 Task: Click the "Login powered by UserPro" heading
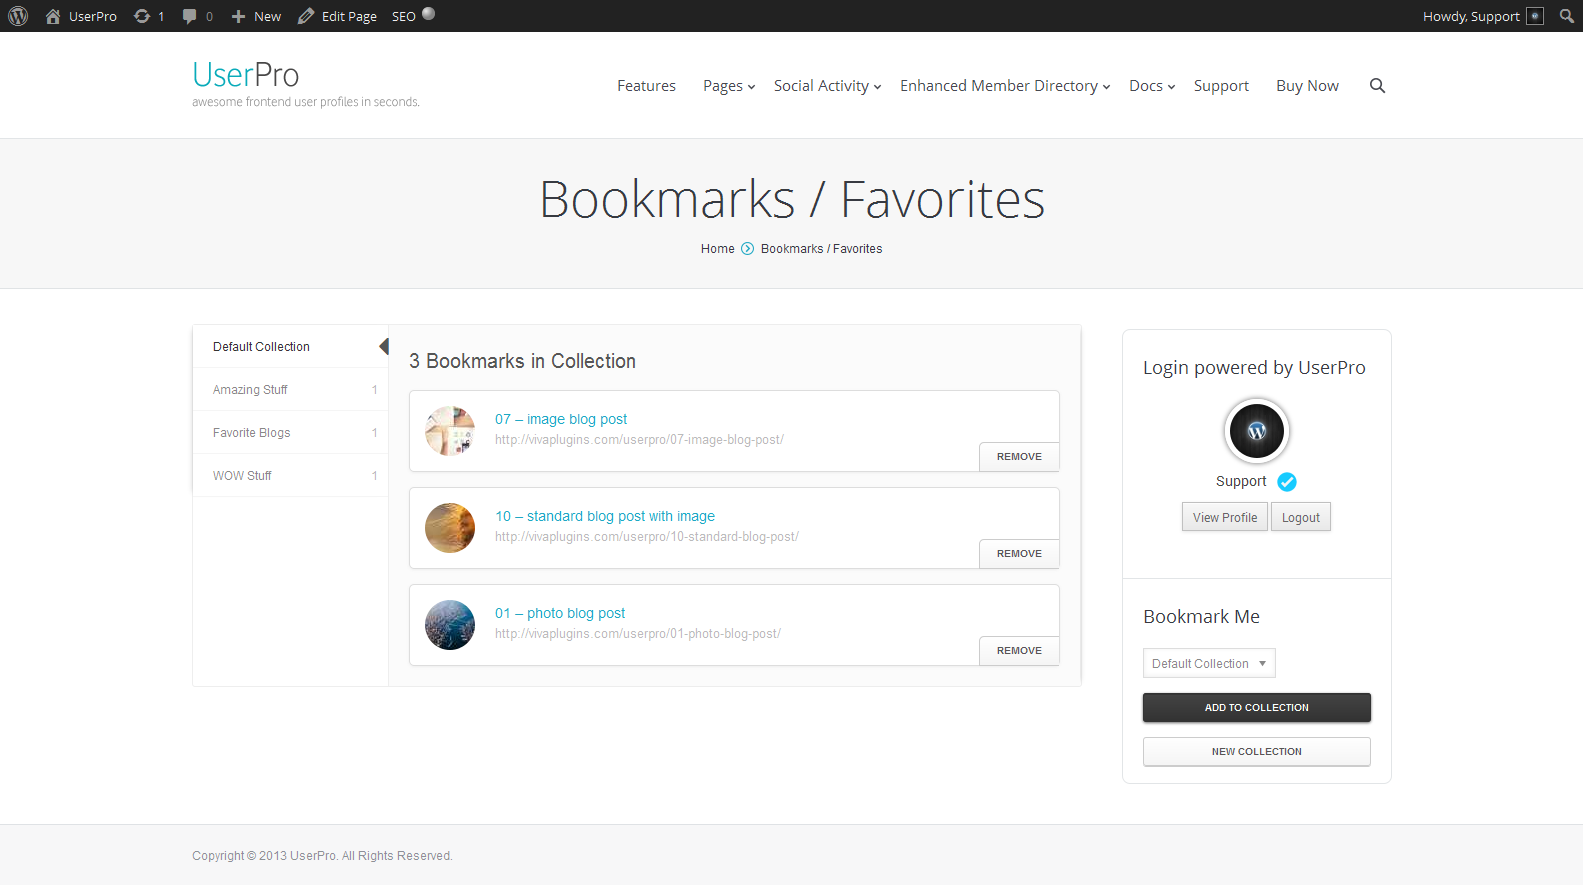point(1254,368)
